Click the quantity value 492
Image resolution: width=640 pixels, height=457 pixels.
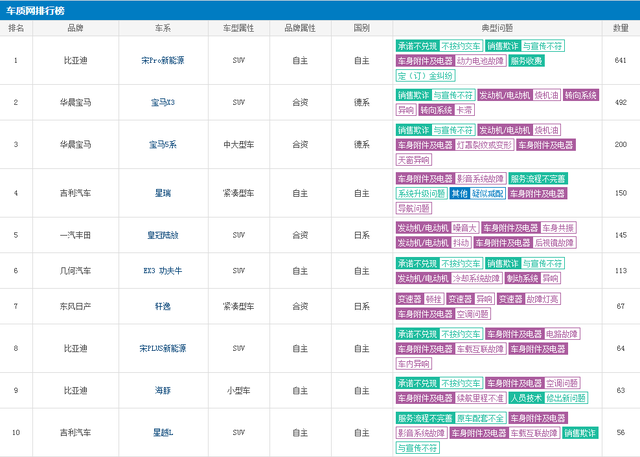(x=621, y=102)
